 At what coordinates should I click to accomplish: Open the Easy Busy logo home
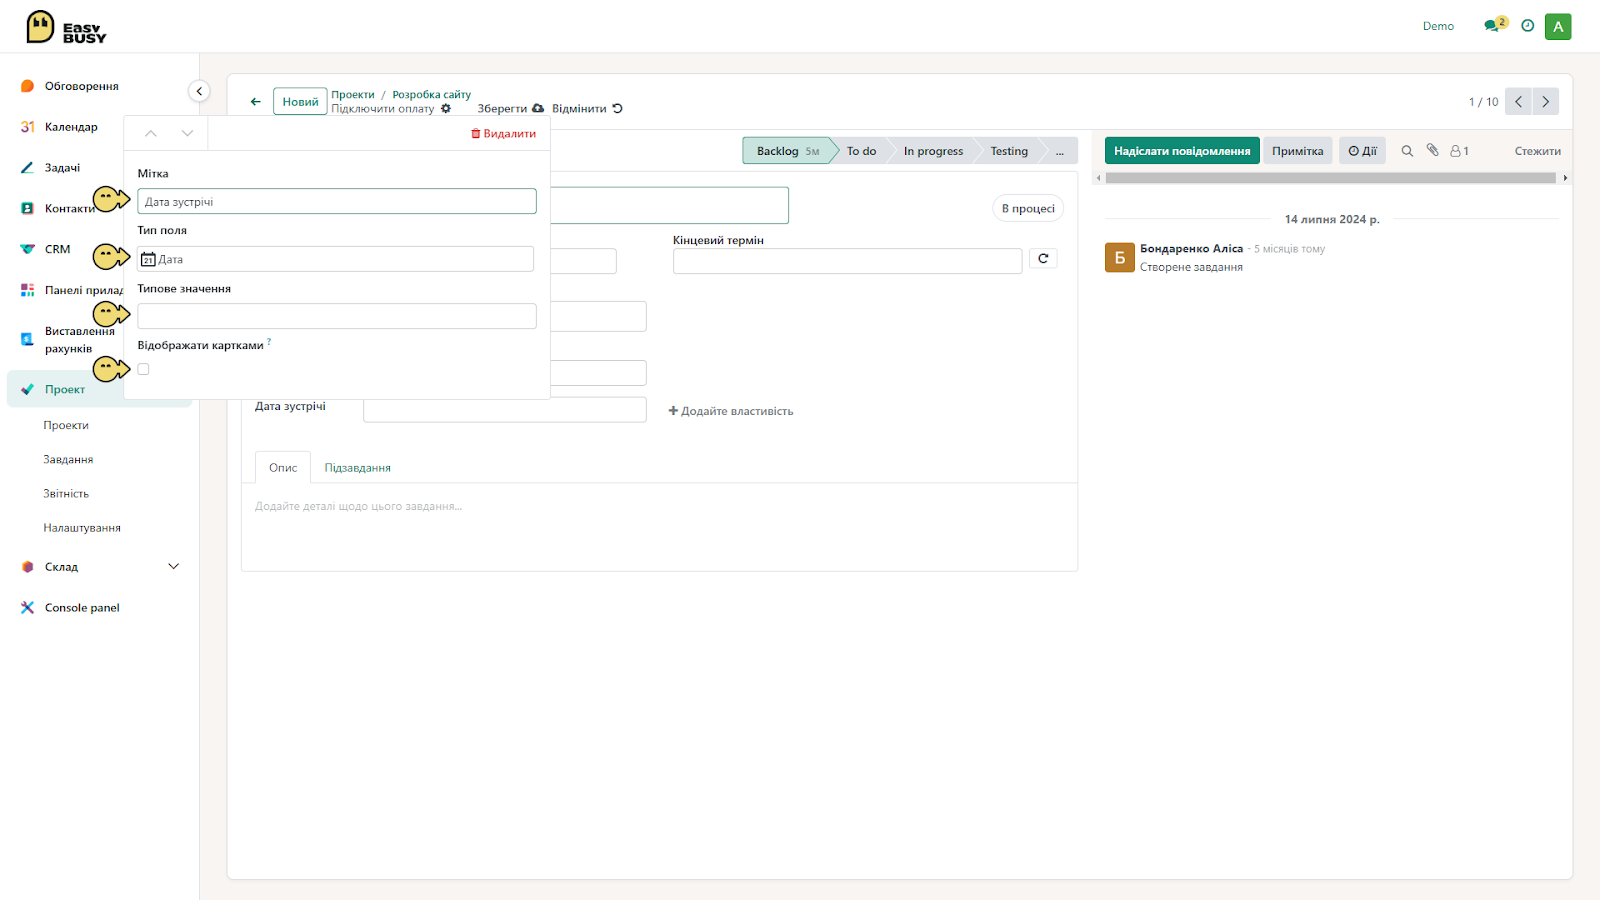pos(66,27)
